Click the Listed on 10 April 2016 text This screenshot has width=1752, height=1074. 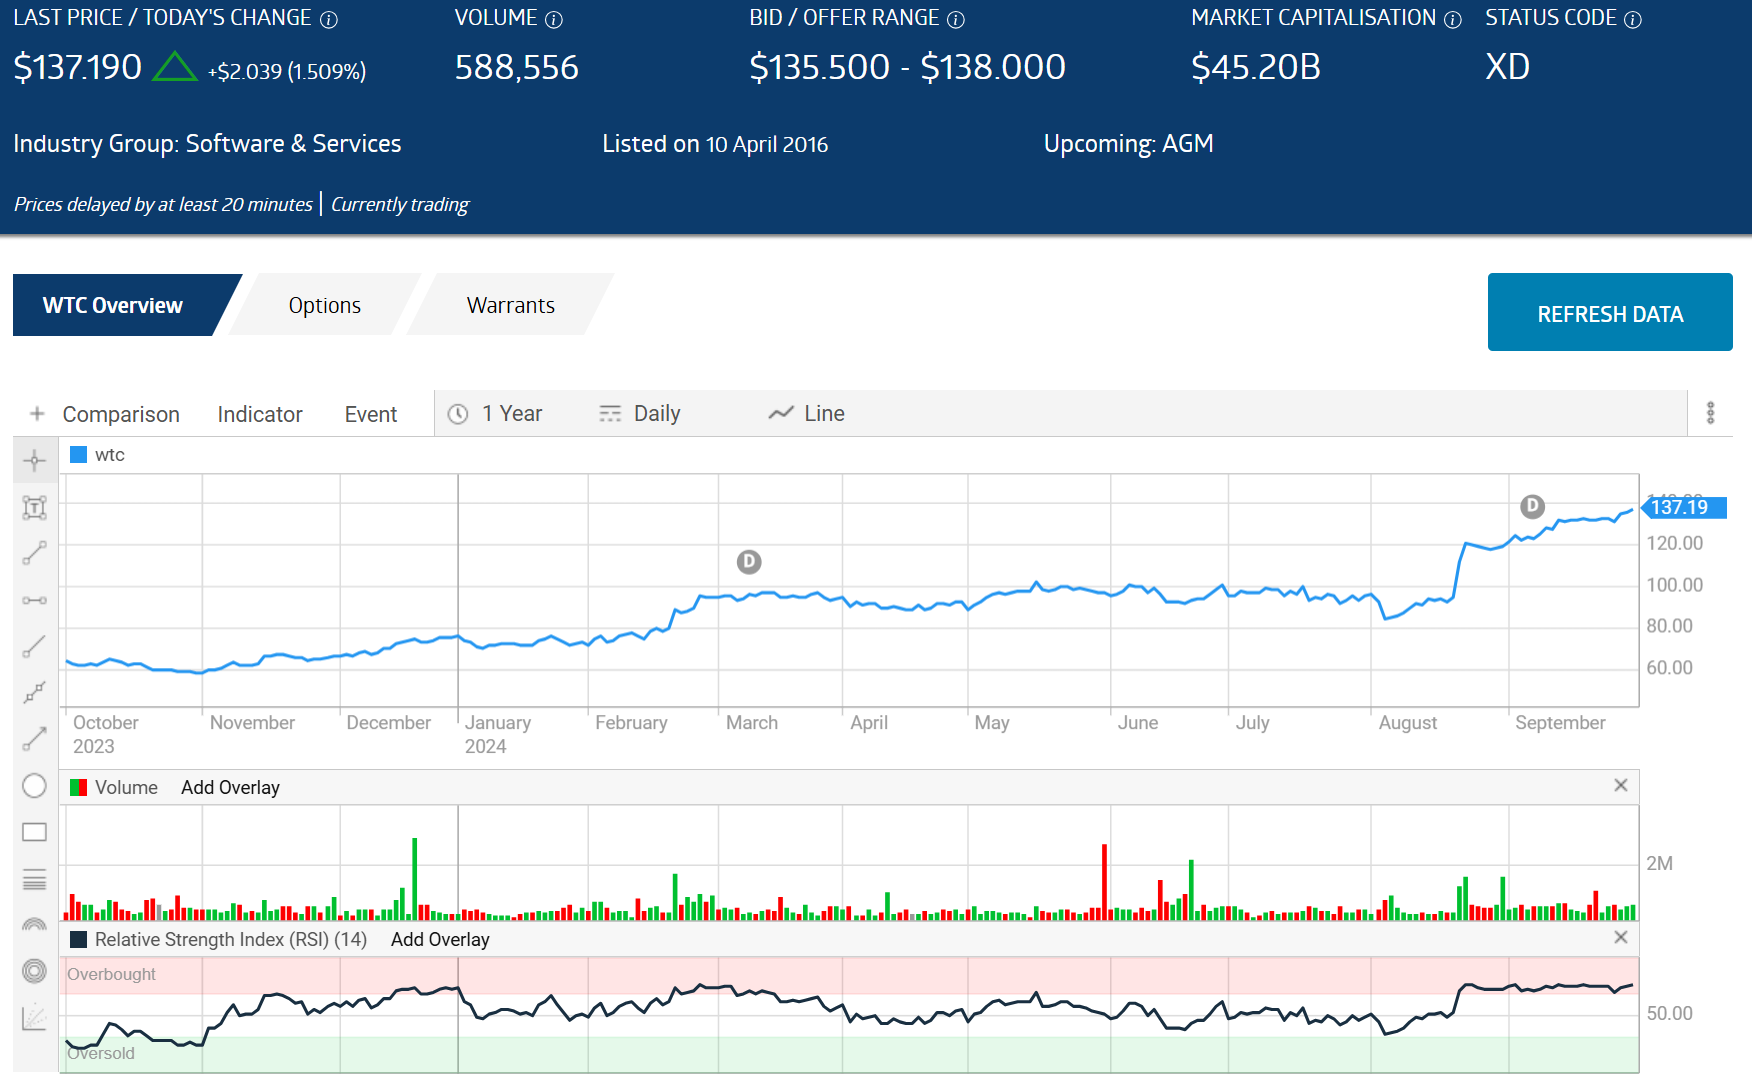[715, 144]
